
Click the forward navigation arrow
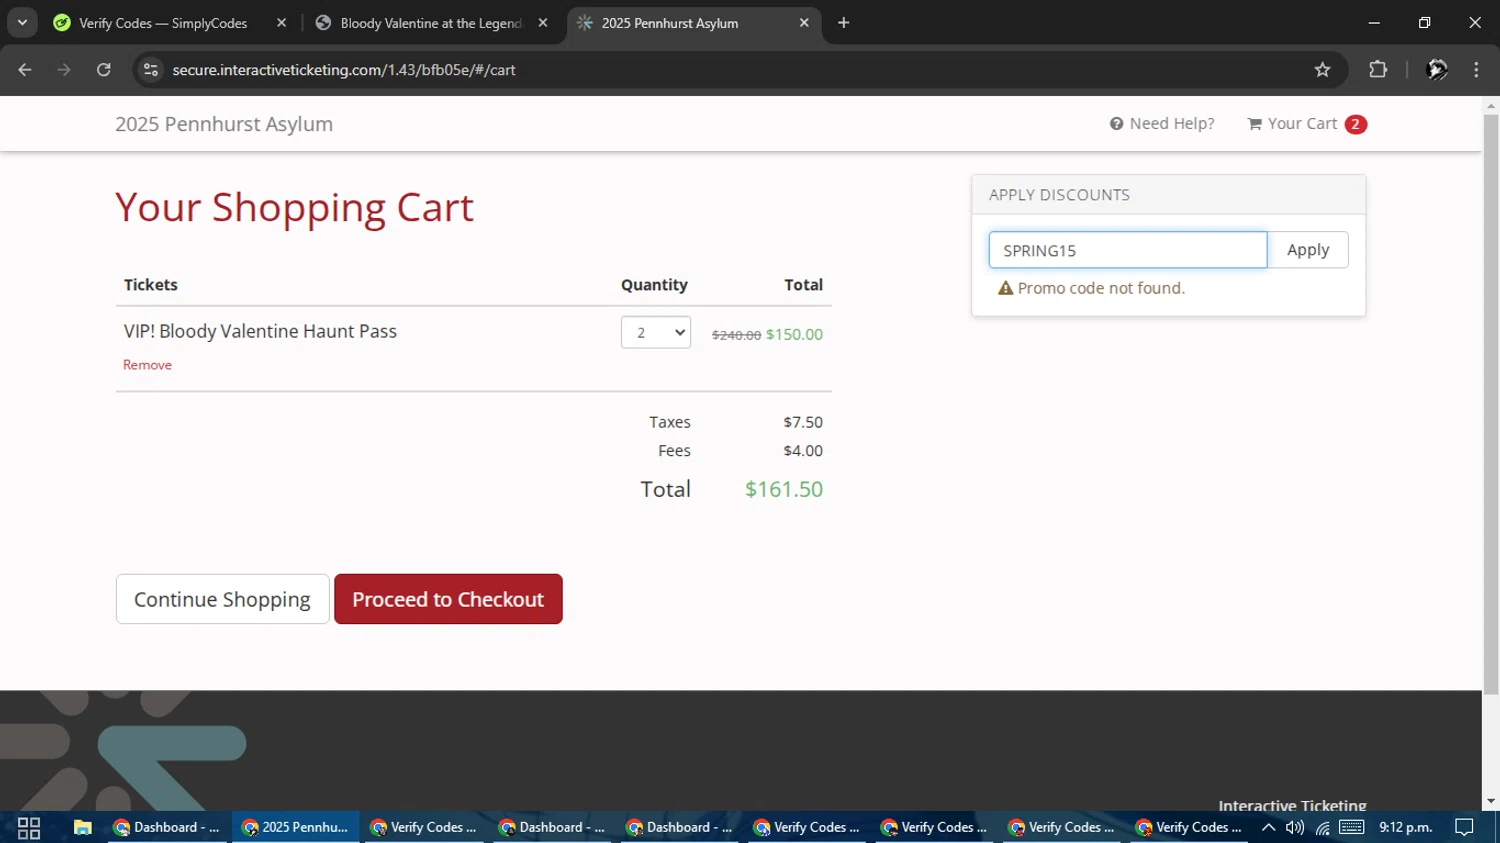64,70
